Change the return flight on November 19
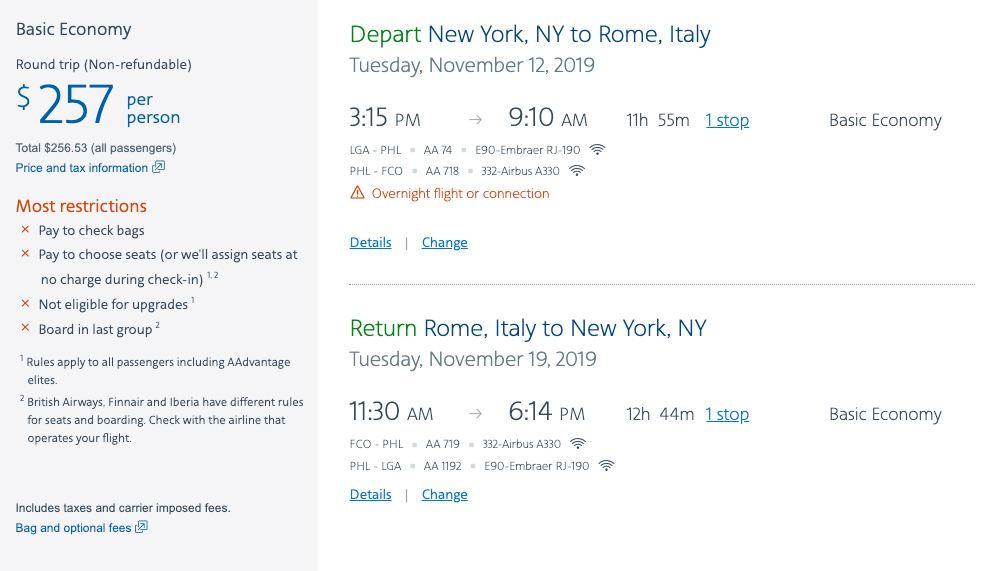 coord(444,494)
